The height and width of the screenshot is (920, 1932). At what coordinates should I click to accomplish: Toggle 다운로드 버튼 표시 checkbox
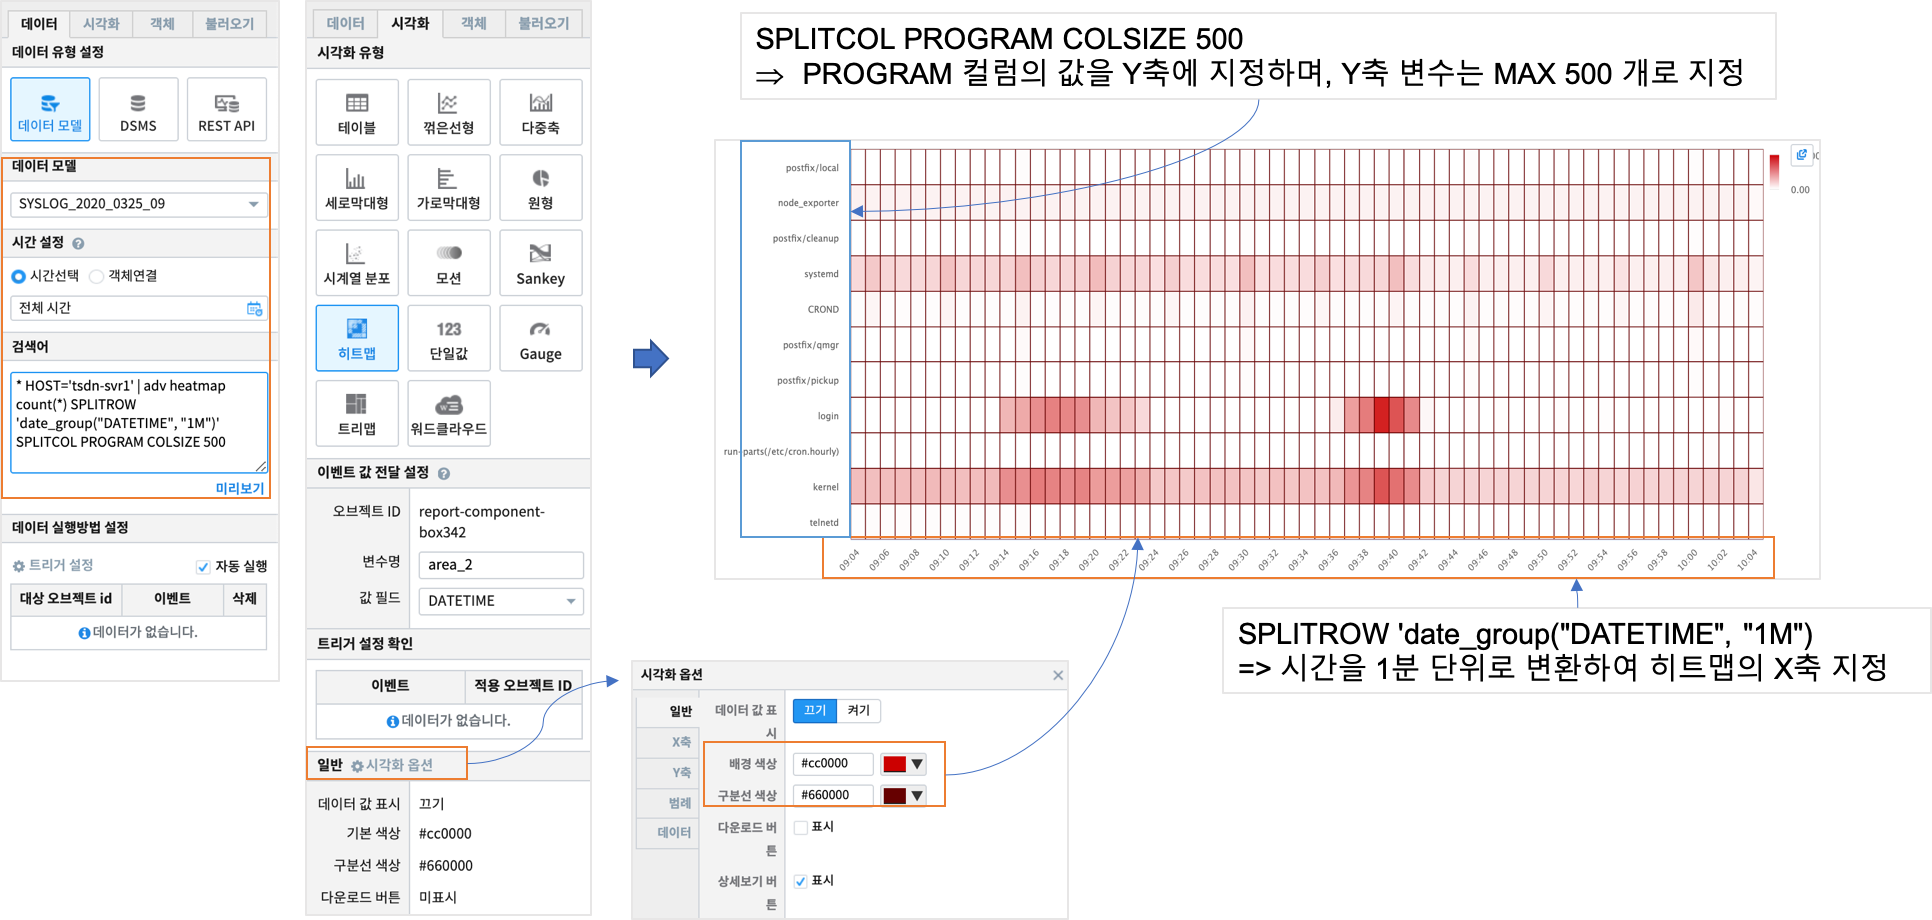point(801,827)
